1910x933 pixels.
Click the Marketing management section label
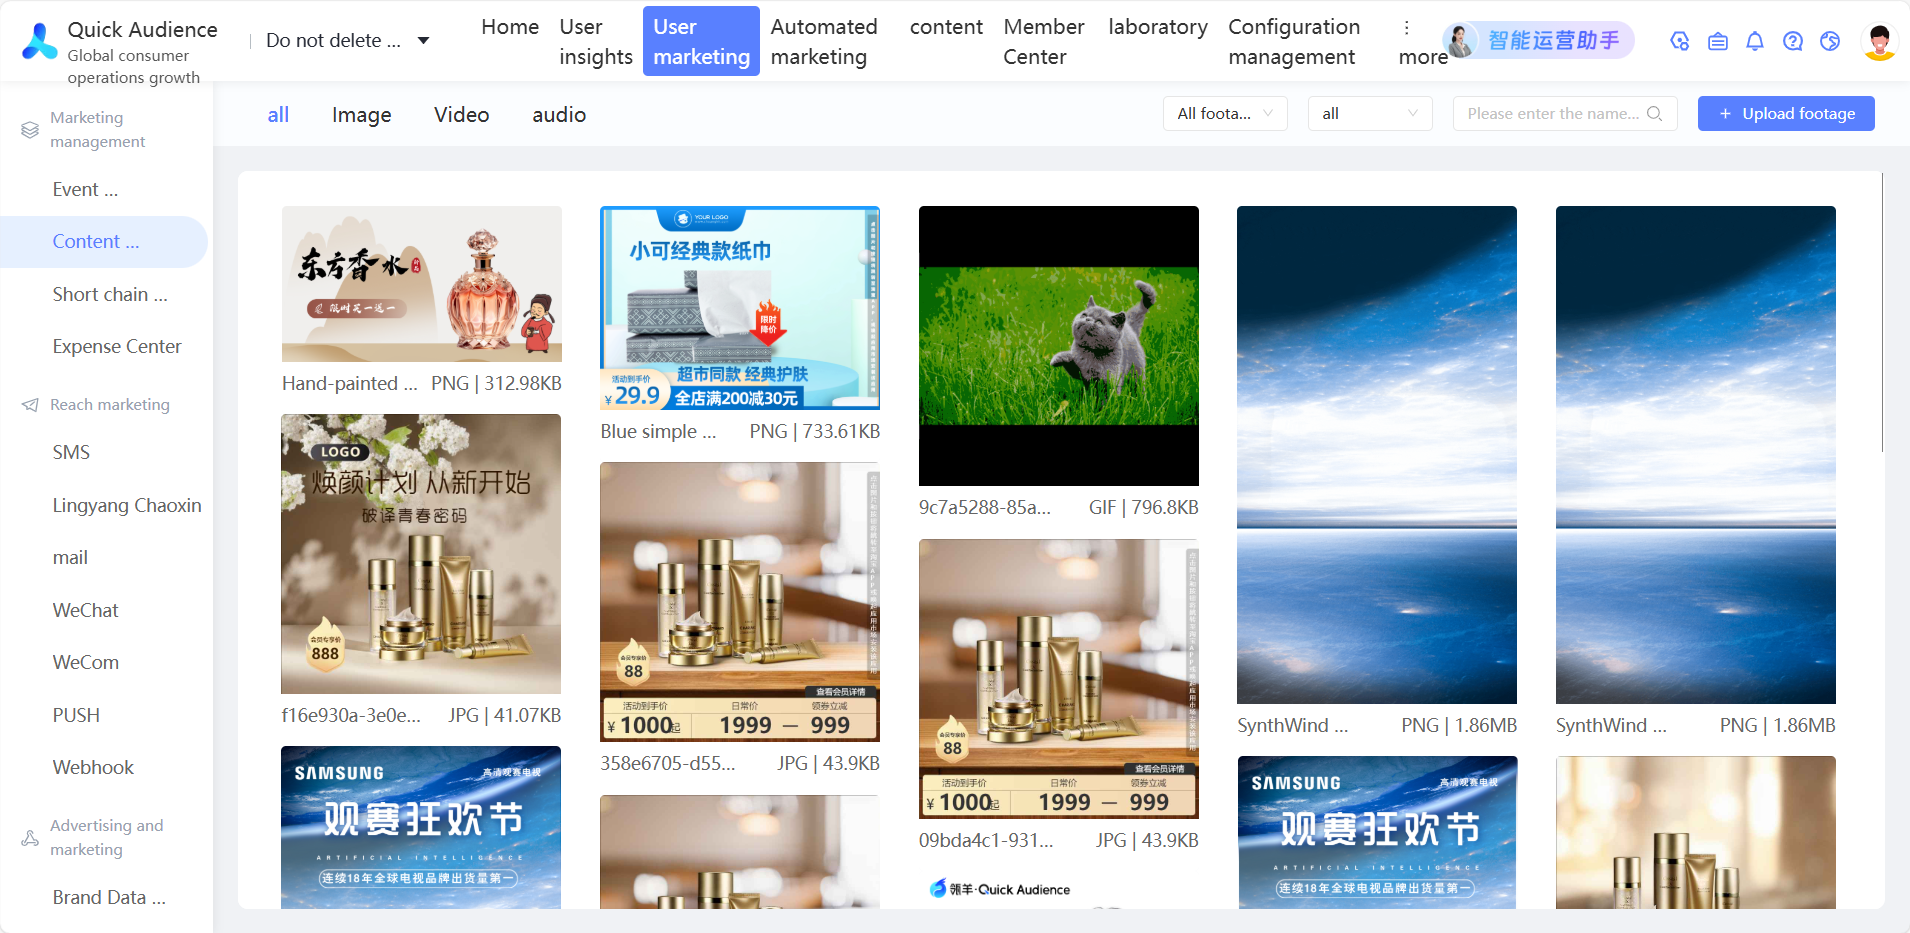click(x=98, y=130)
